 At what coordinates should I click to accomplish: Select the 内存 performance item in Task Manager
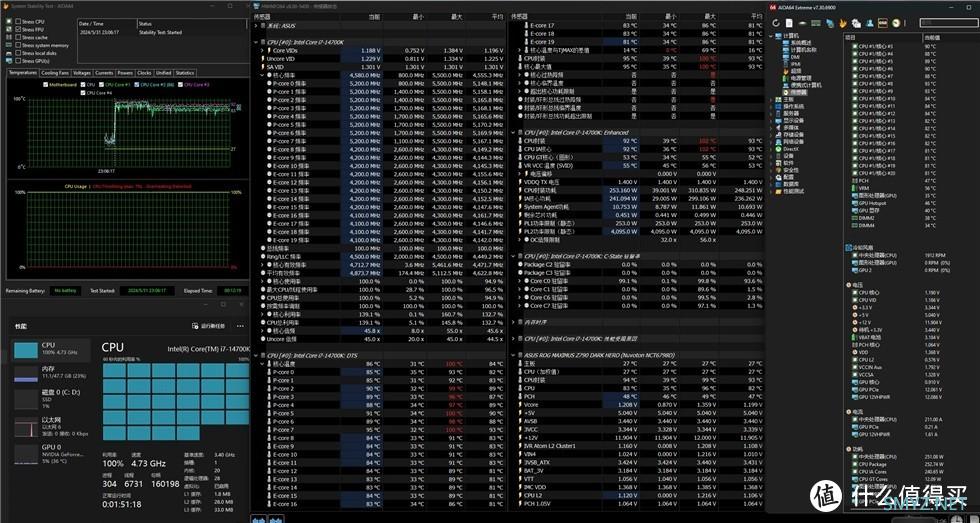51,374
